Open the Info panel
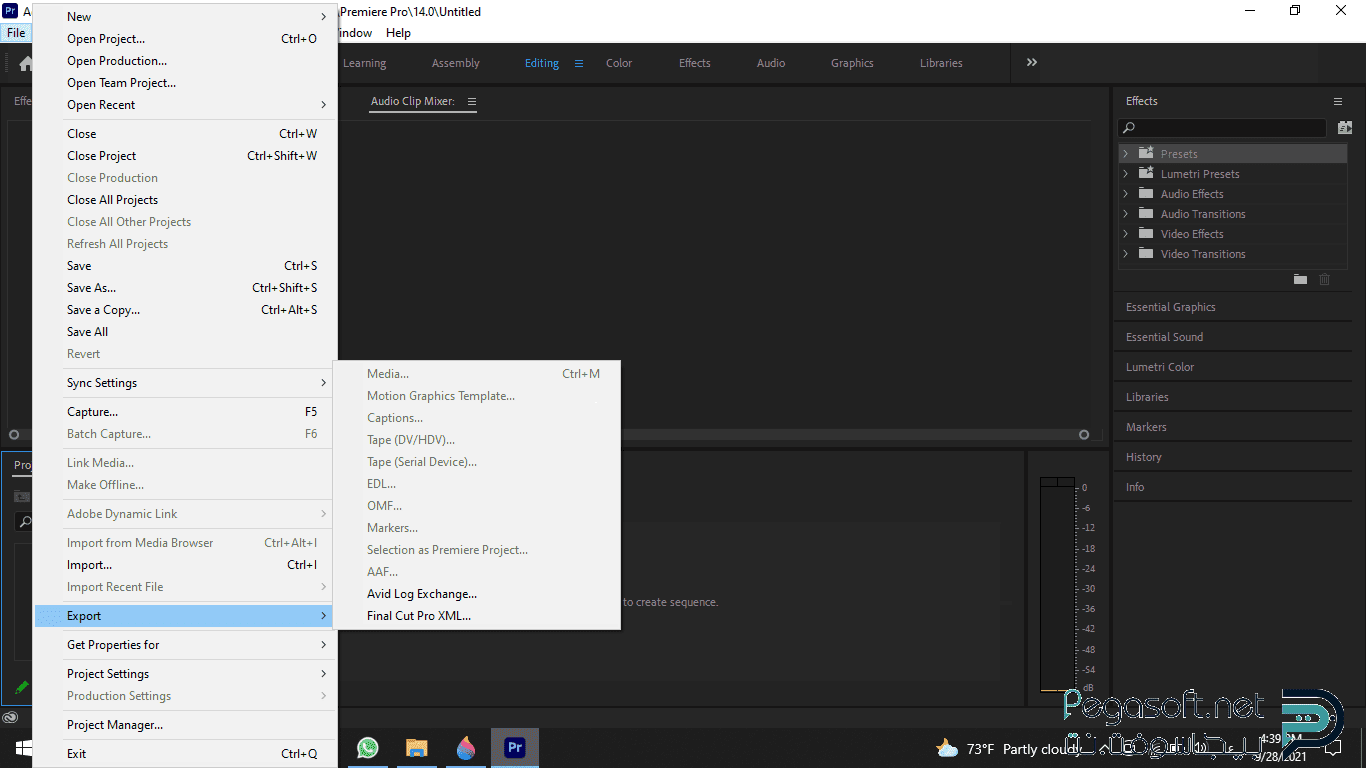 click(1135, 487)
